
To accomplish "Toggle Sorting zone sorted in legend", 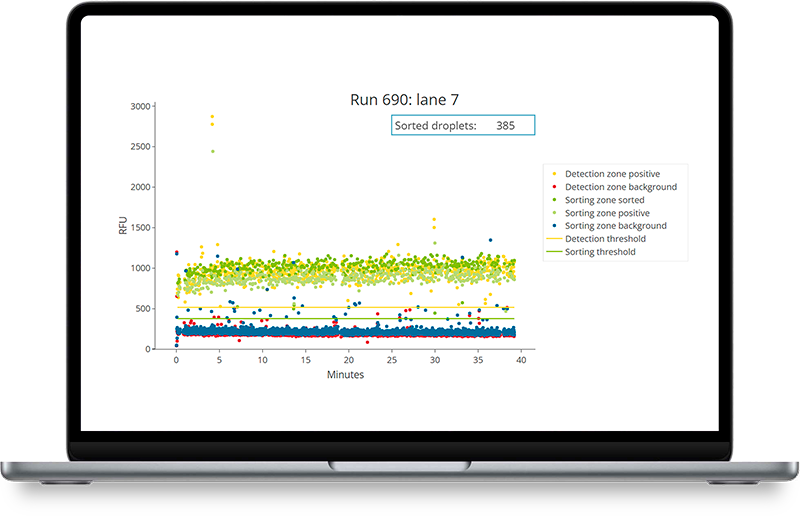I will (604, 200).
